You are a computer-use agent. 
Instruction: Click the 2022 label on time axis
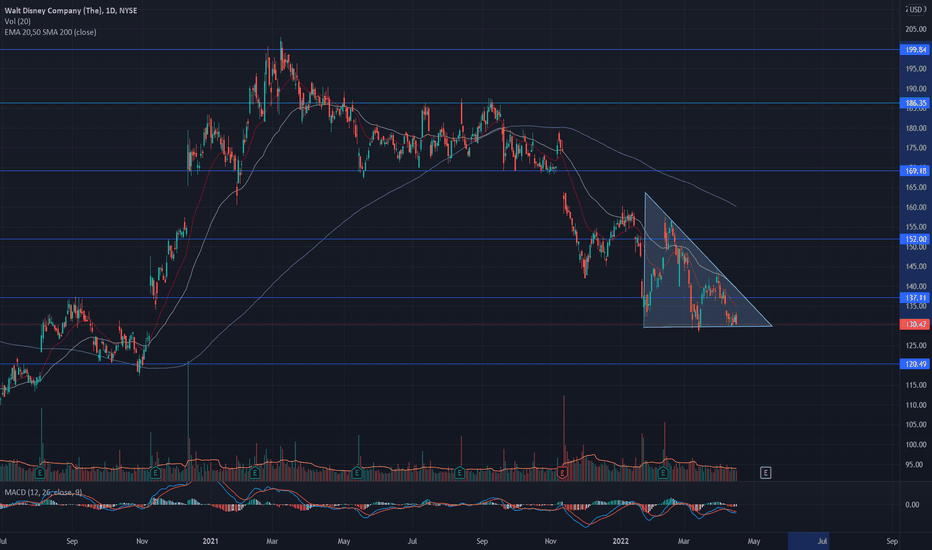click(621, 541)
